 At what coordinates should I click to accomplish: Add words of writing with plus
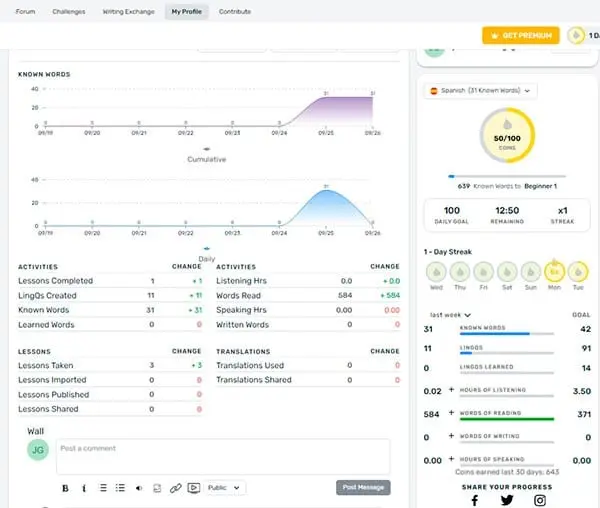451,436
